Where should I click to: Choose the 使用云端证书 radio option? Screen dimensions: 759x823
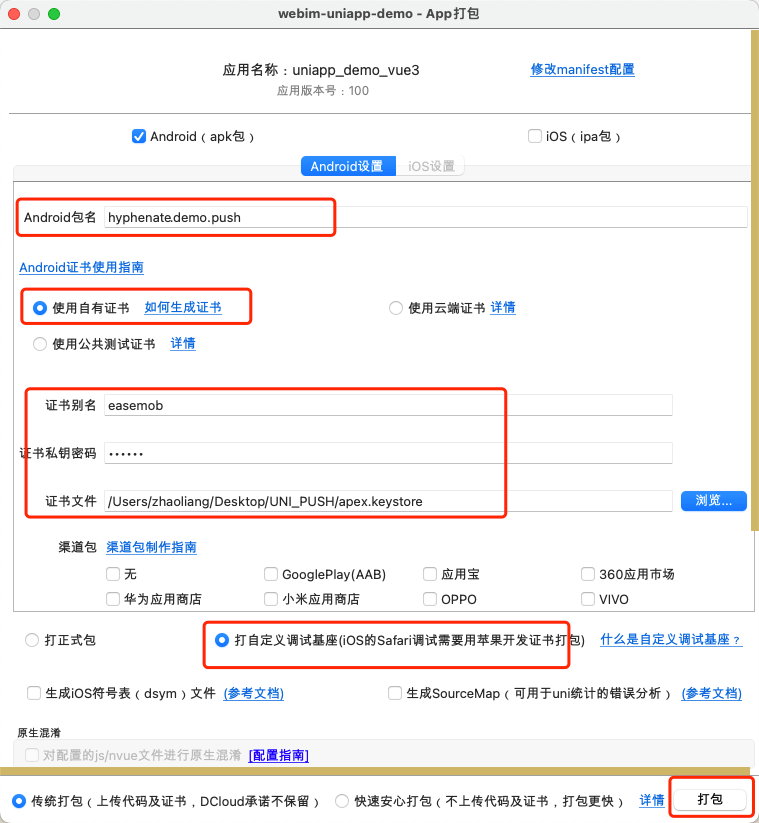pyautogui.click(x=396, y=308)
